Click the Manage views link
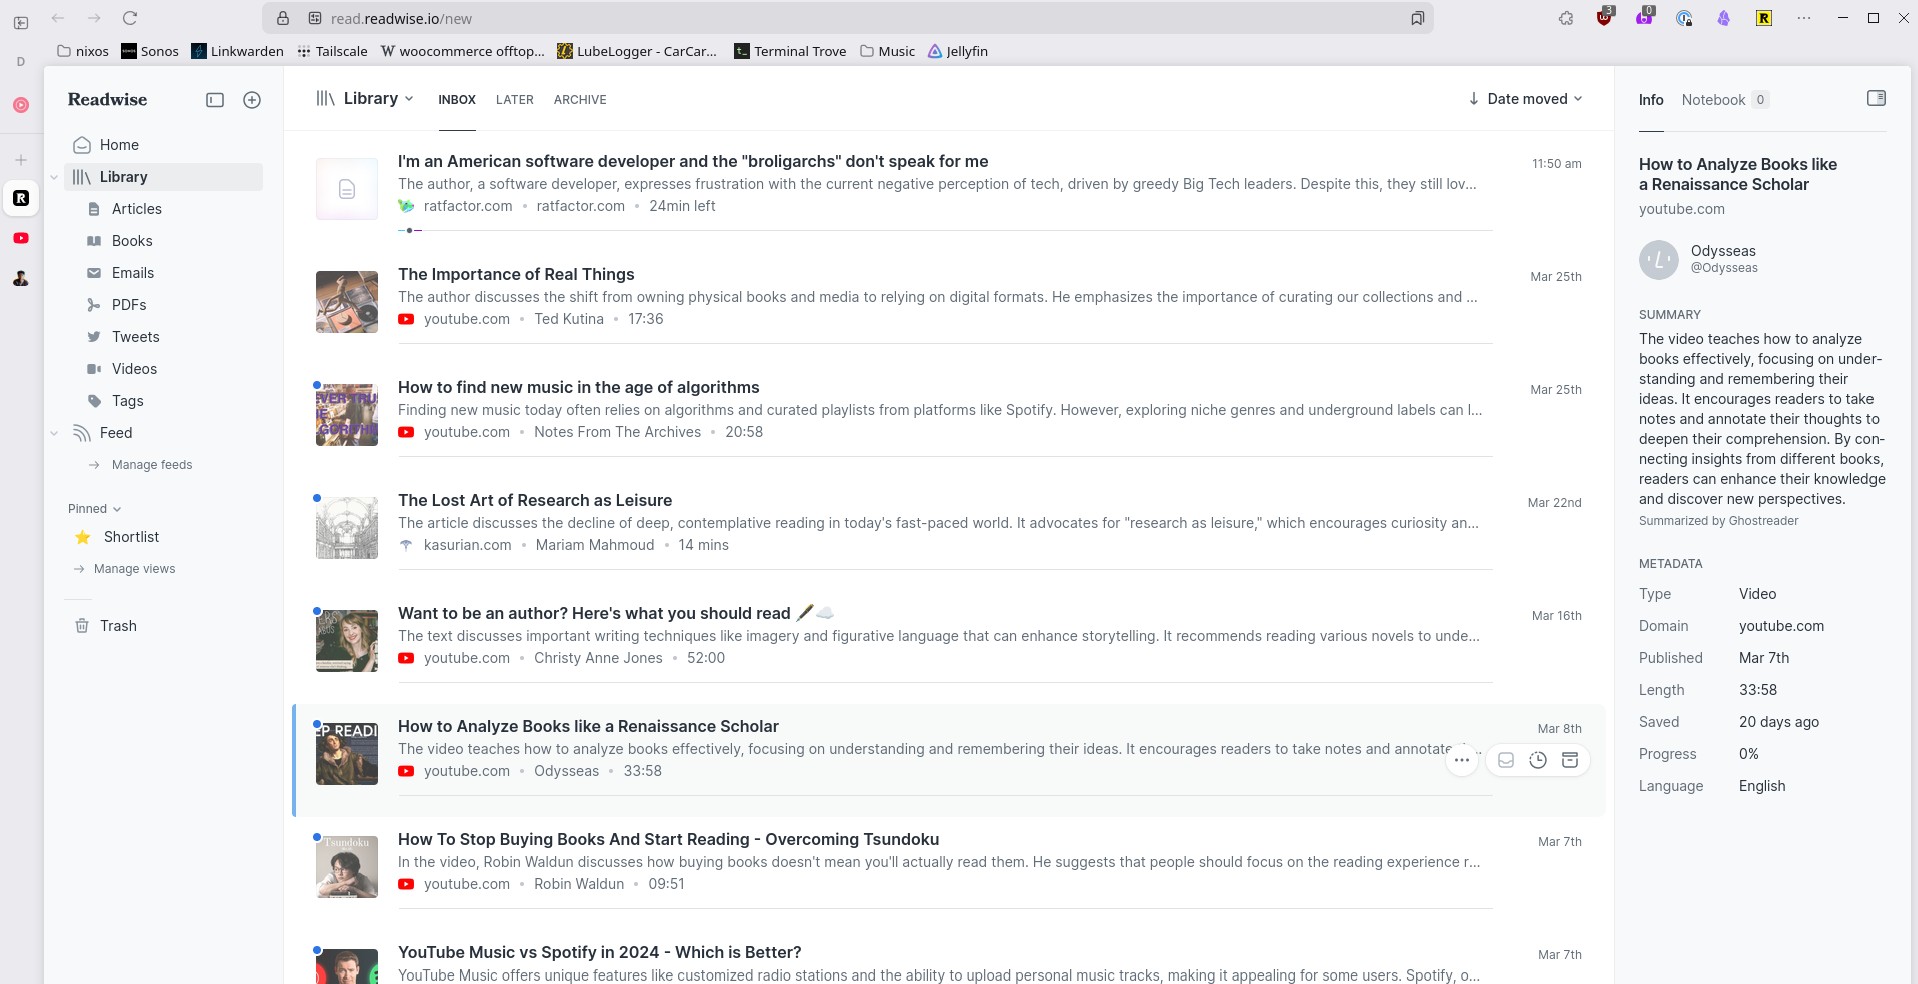This screenshot has width=1918, height=984. [x=134, y=569]
